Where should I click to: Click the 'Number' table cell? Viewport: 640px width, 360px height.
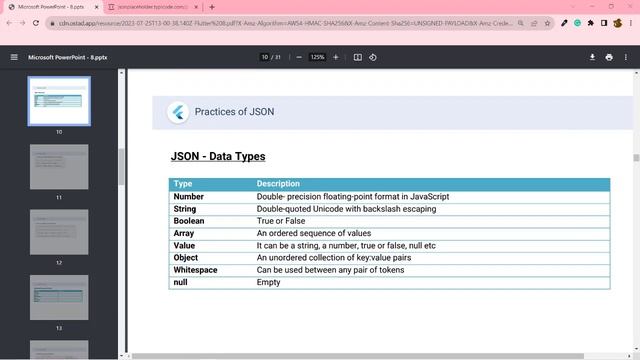189,197
